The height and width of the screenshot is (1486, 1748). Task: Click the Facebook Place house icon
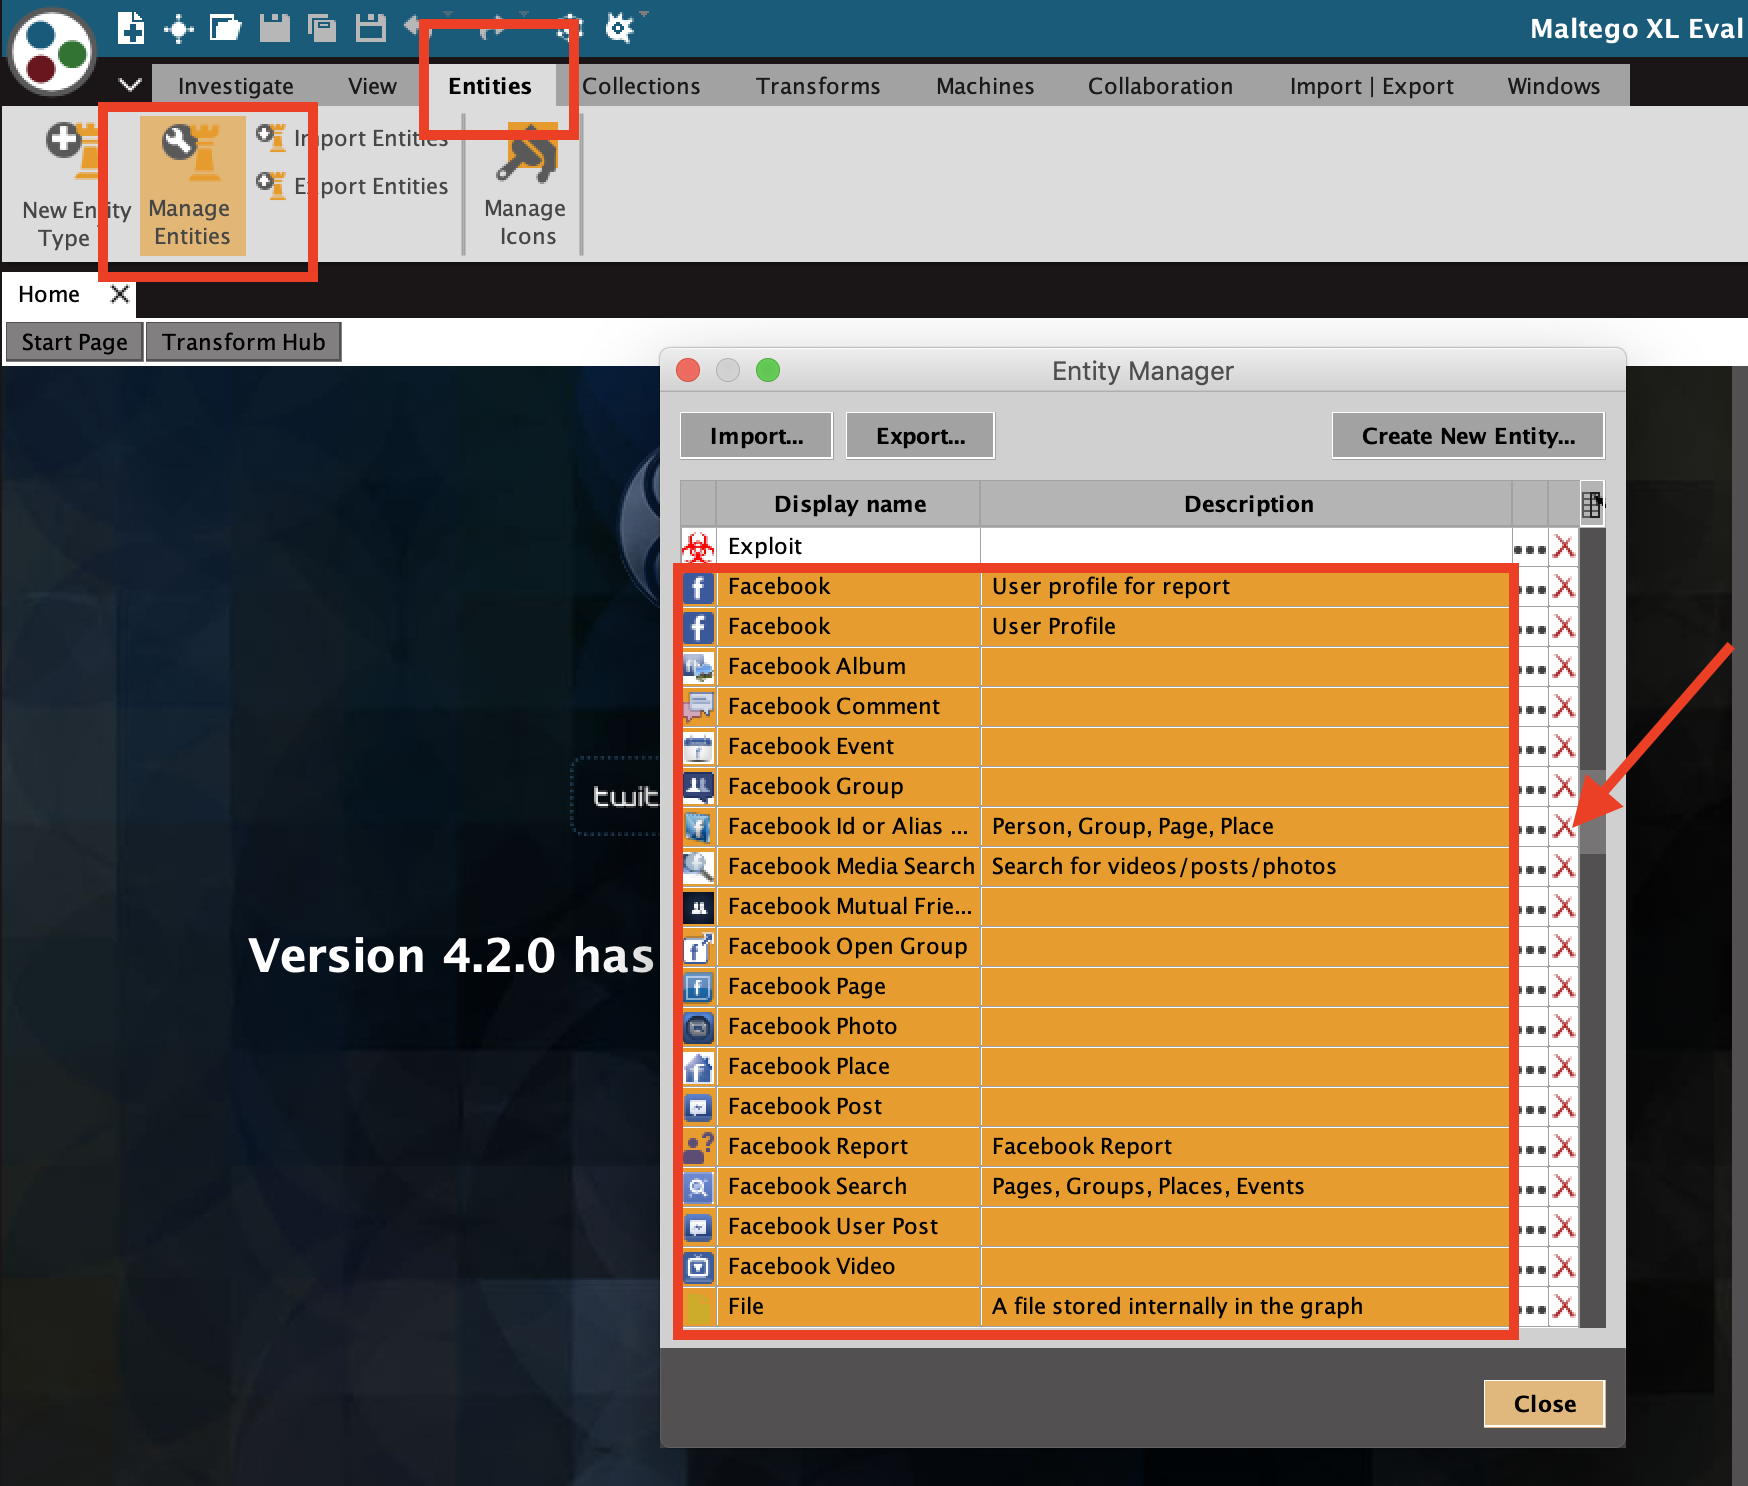[698, 1067]
